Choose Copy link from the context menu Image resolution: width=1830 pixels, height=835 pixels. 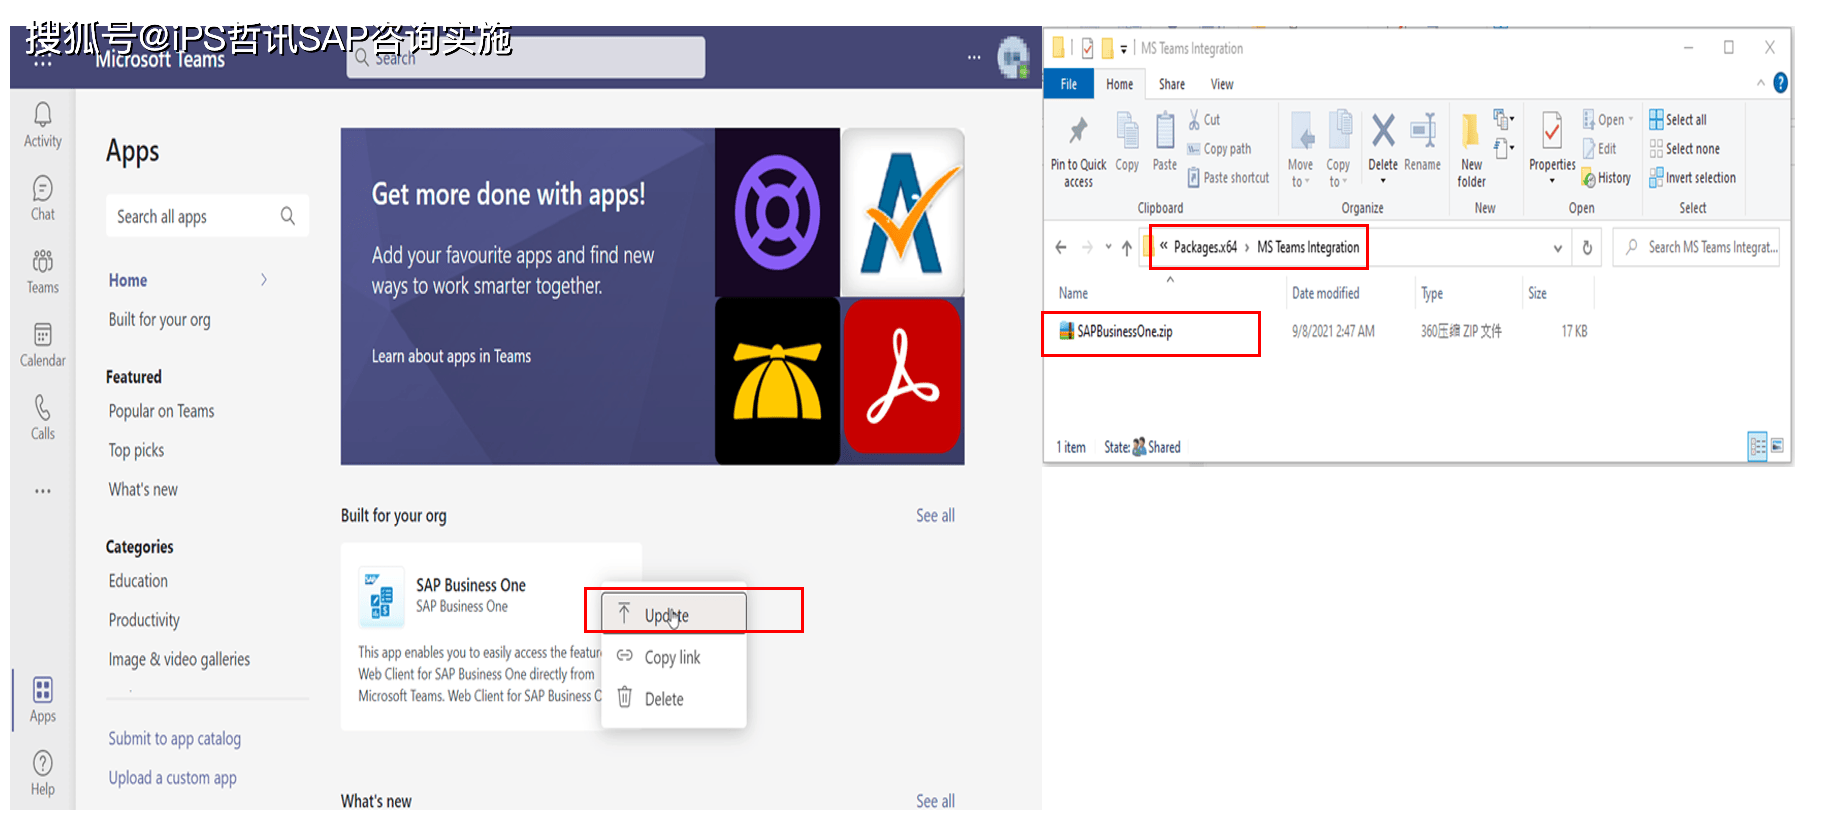pyautogui.click(x=674, y=657)
